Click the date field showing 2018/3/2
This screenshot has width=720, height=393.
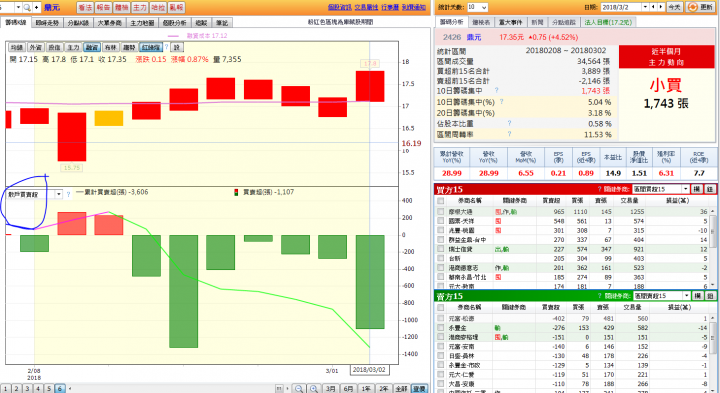tap(620, 7)
